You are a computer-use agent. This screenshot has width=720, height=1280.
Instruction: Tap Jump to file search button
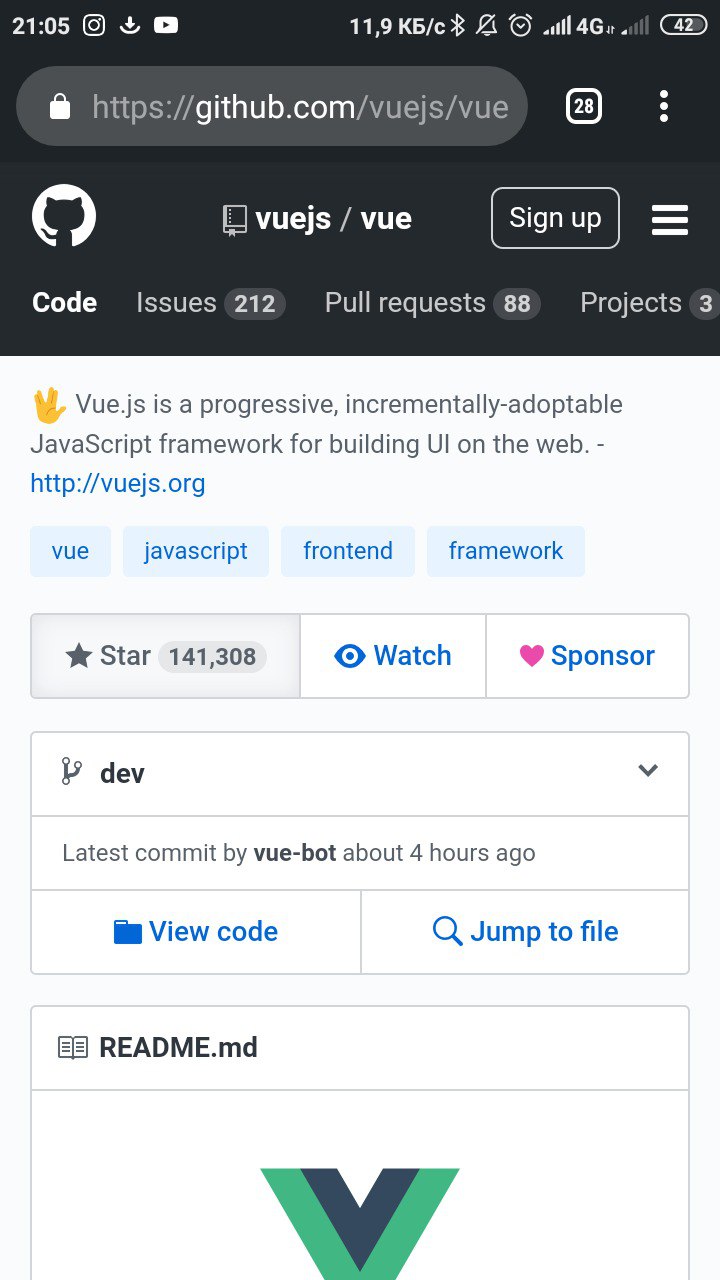[525, 932]
